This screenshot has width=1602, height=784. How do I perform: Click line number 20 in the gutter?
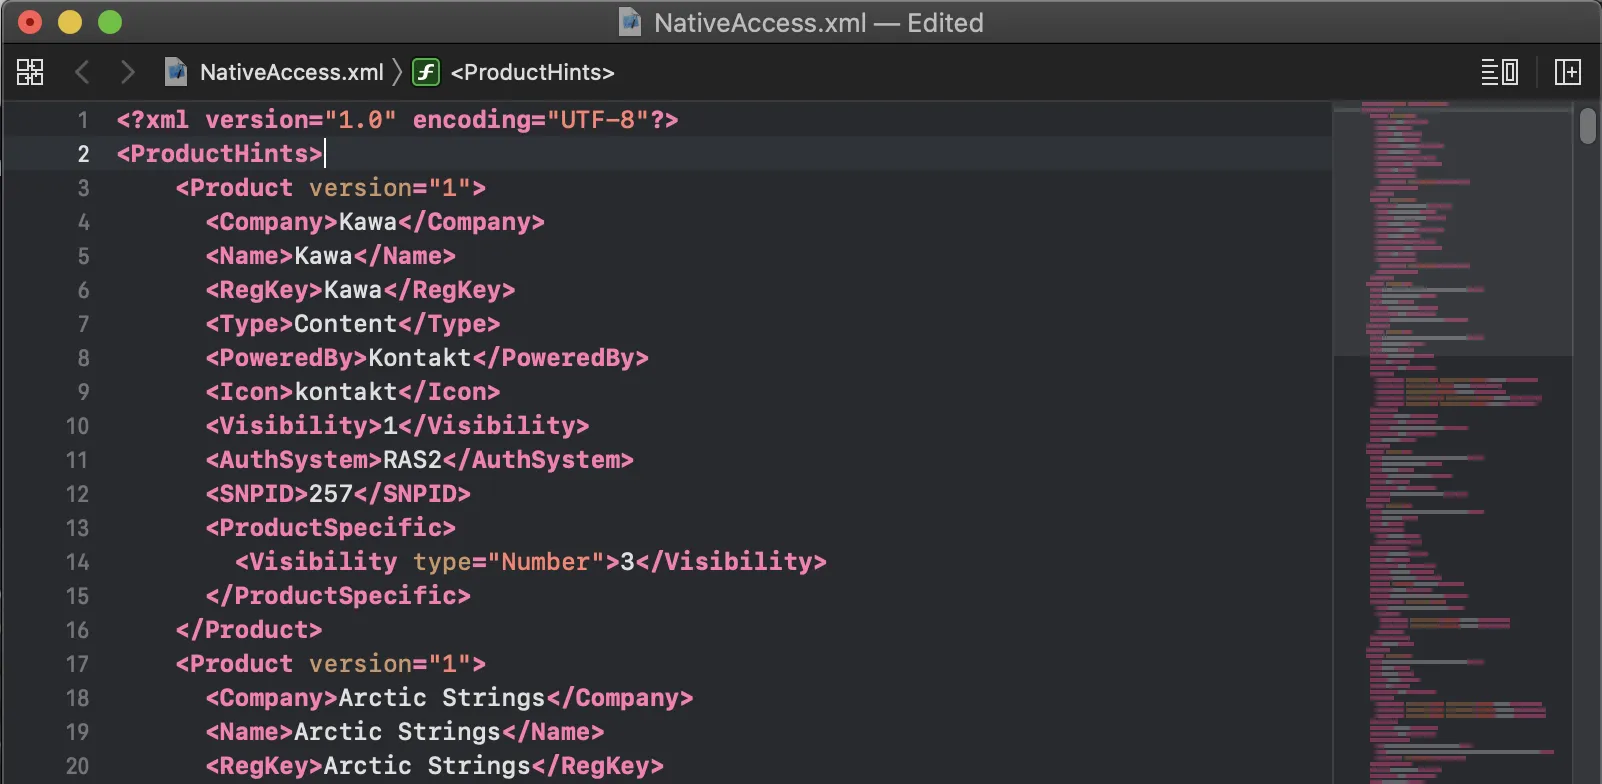coord(77,766)
